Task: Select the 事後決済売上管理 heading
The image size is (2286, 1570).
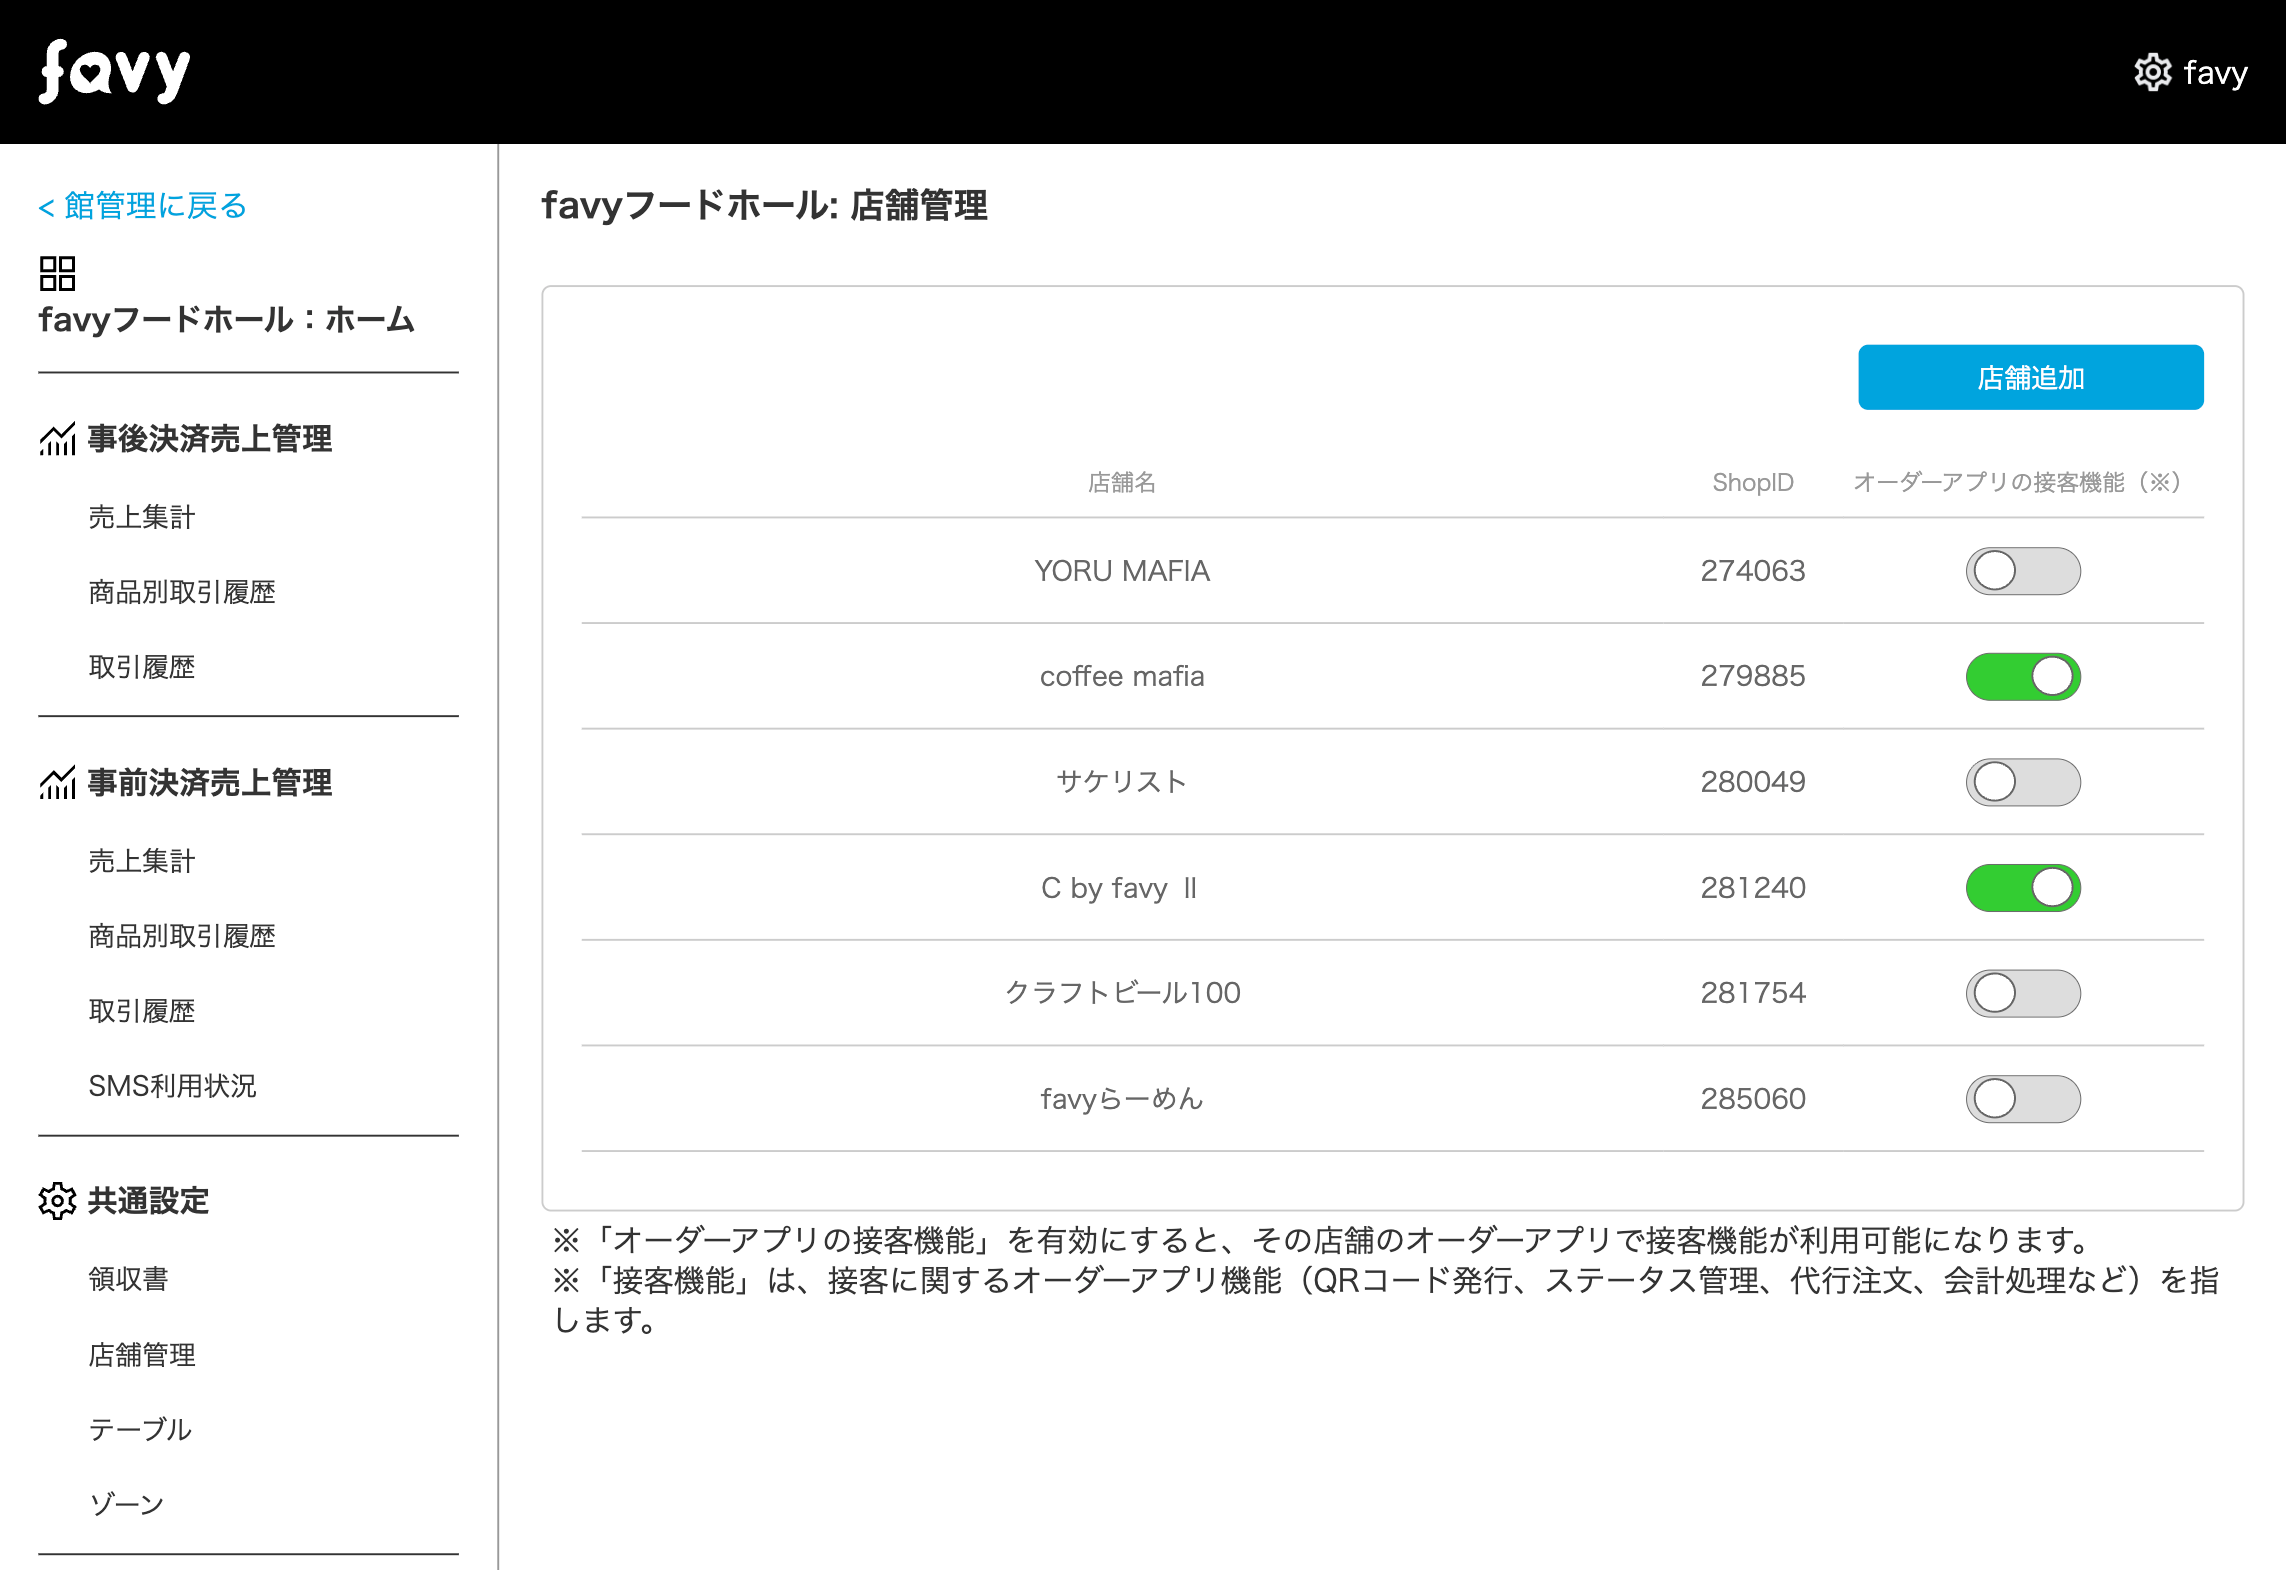Action: click(x=210, y=438)
